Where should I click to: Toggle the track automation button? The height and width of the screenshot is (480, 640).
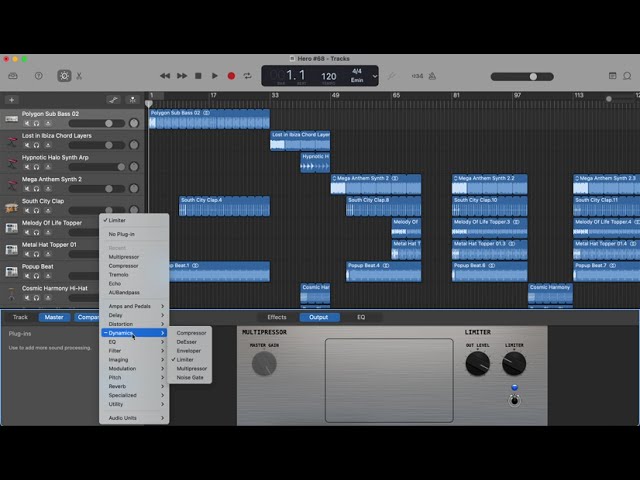click(x=113, y=100)
